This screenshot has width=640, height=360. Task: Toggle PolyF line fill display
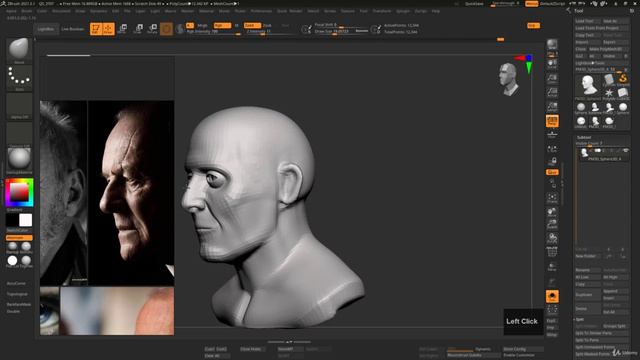[552, 252]
